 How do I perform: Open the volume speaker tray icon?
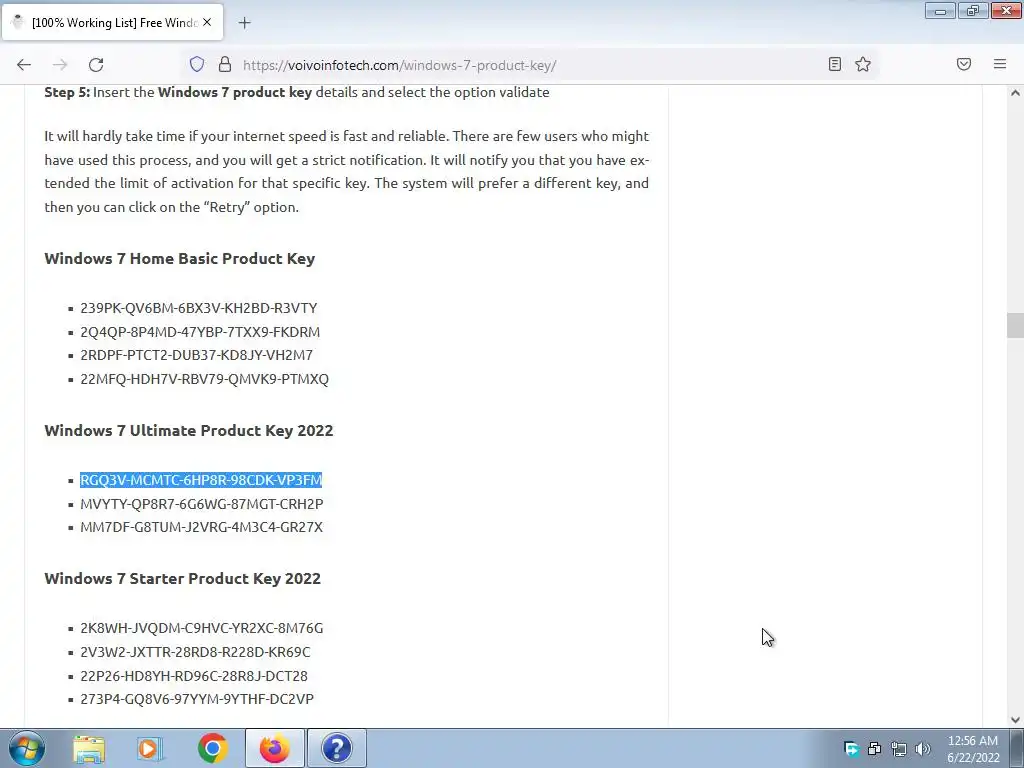(923, 748)
